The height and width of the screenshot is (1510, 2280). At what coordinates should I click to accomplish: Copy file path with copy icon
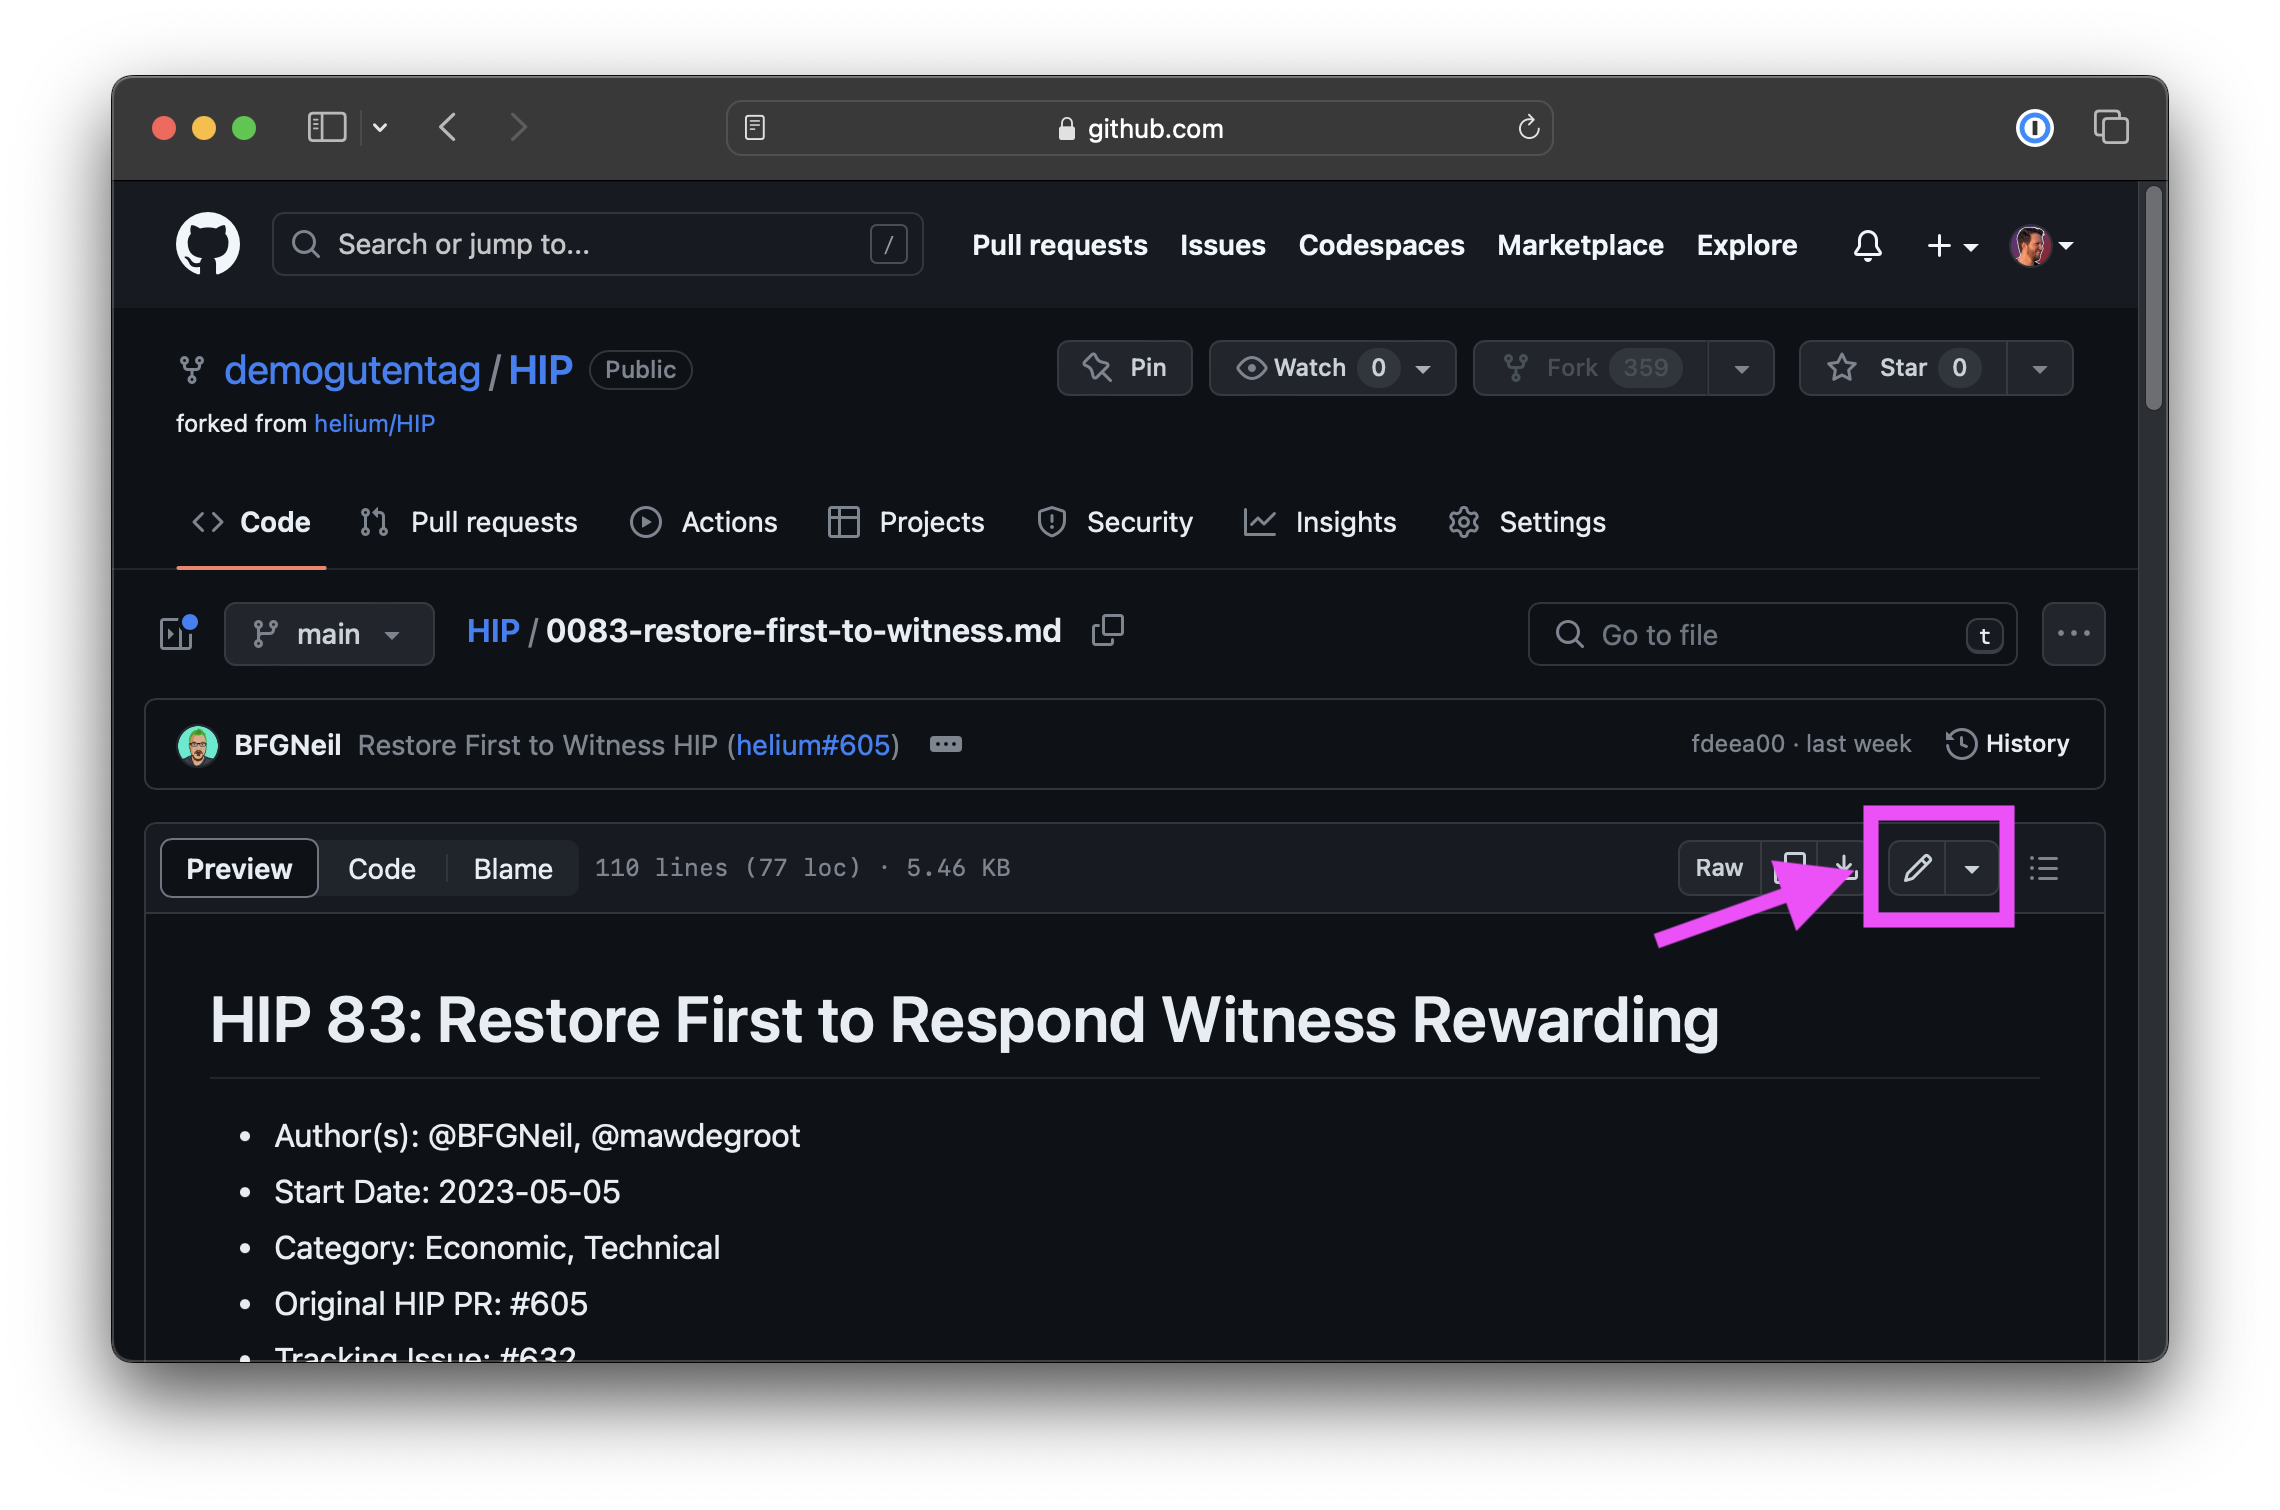1107,631
